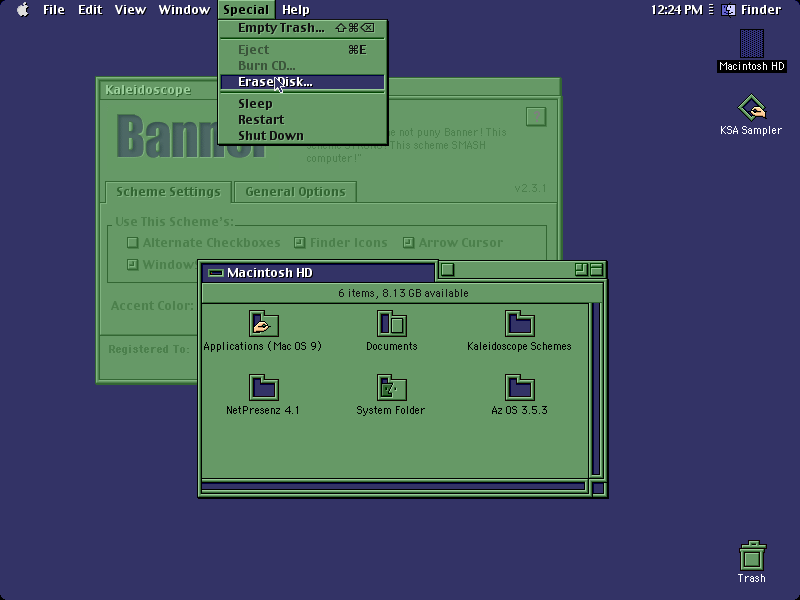The width and height of the screenshot is (800, 600).
Task: Open the Window menu
Action: tap(184, 10)
